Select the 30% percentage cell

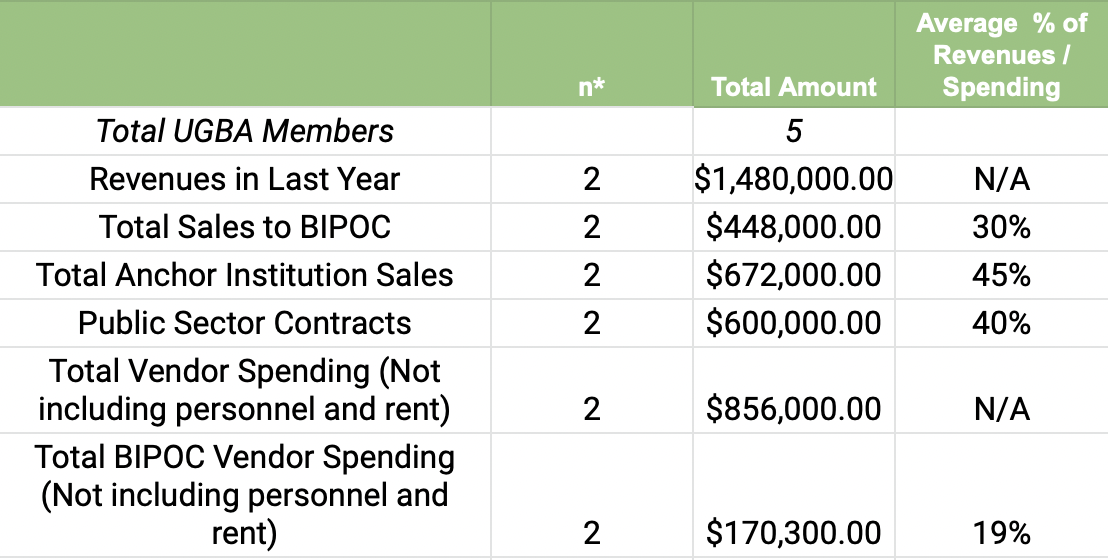(1001, 228)
